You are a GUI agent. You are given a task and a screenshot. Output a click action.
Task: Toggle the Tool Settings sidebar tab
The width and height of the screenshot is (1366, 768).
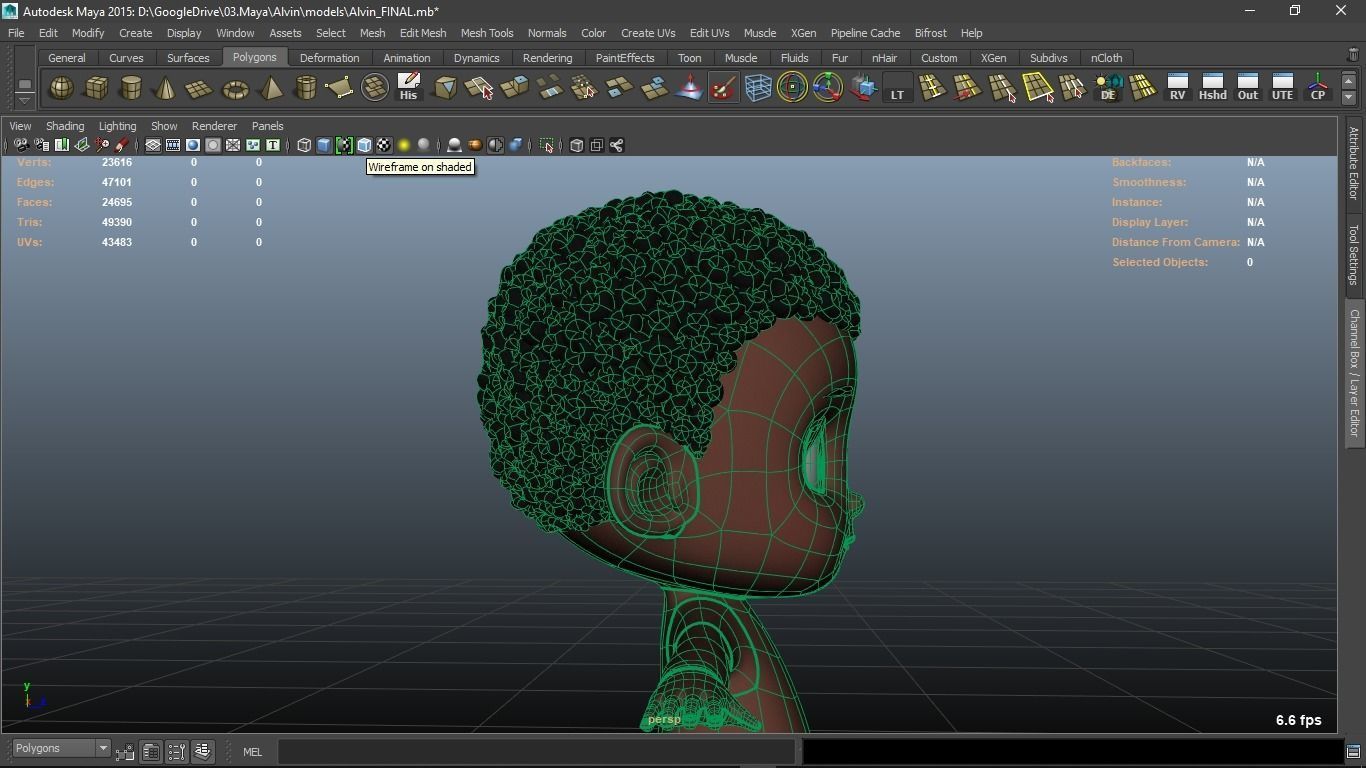click(1354, 254)
